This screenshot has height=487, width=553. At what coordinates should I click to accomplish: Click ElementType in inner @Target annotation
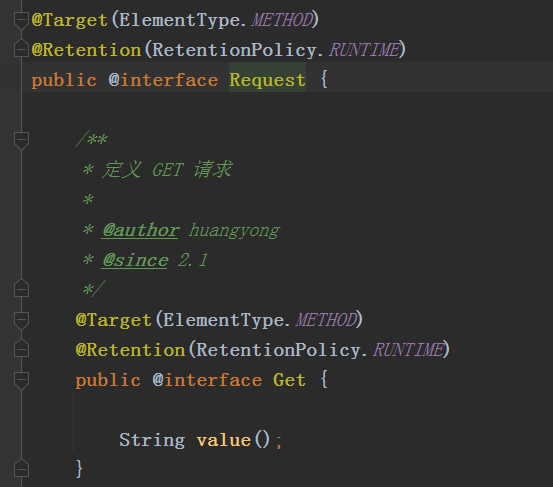pyautogui.click(x=223, y=320)
